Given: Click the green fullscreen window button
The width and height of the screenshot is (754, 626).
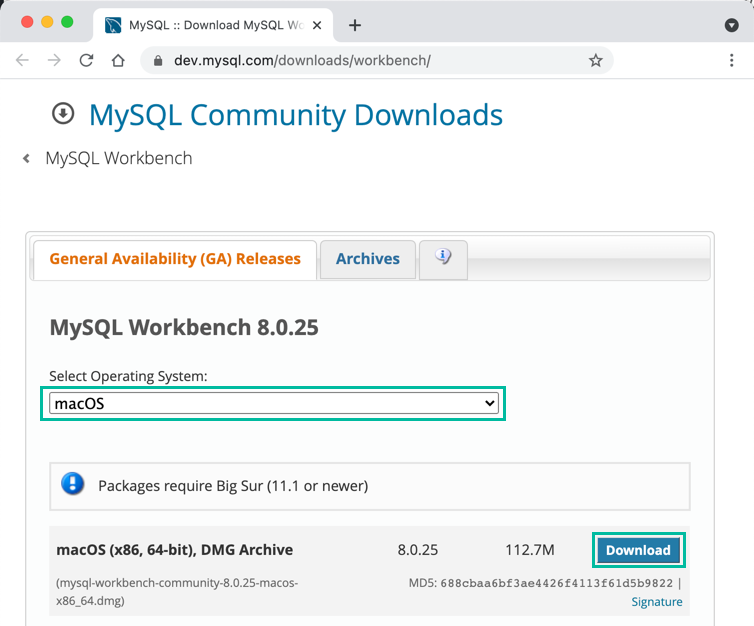Looking at the screenshot, I should click(x=67, y=22).
